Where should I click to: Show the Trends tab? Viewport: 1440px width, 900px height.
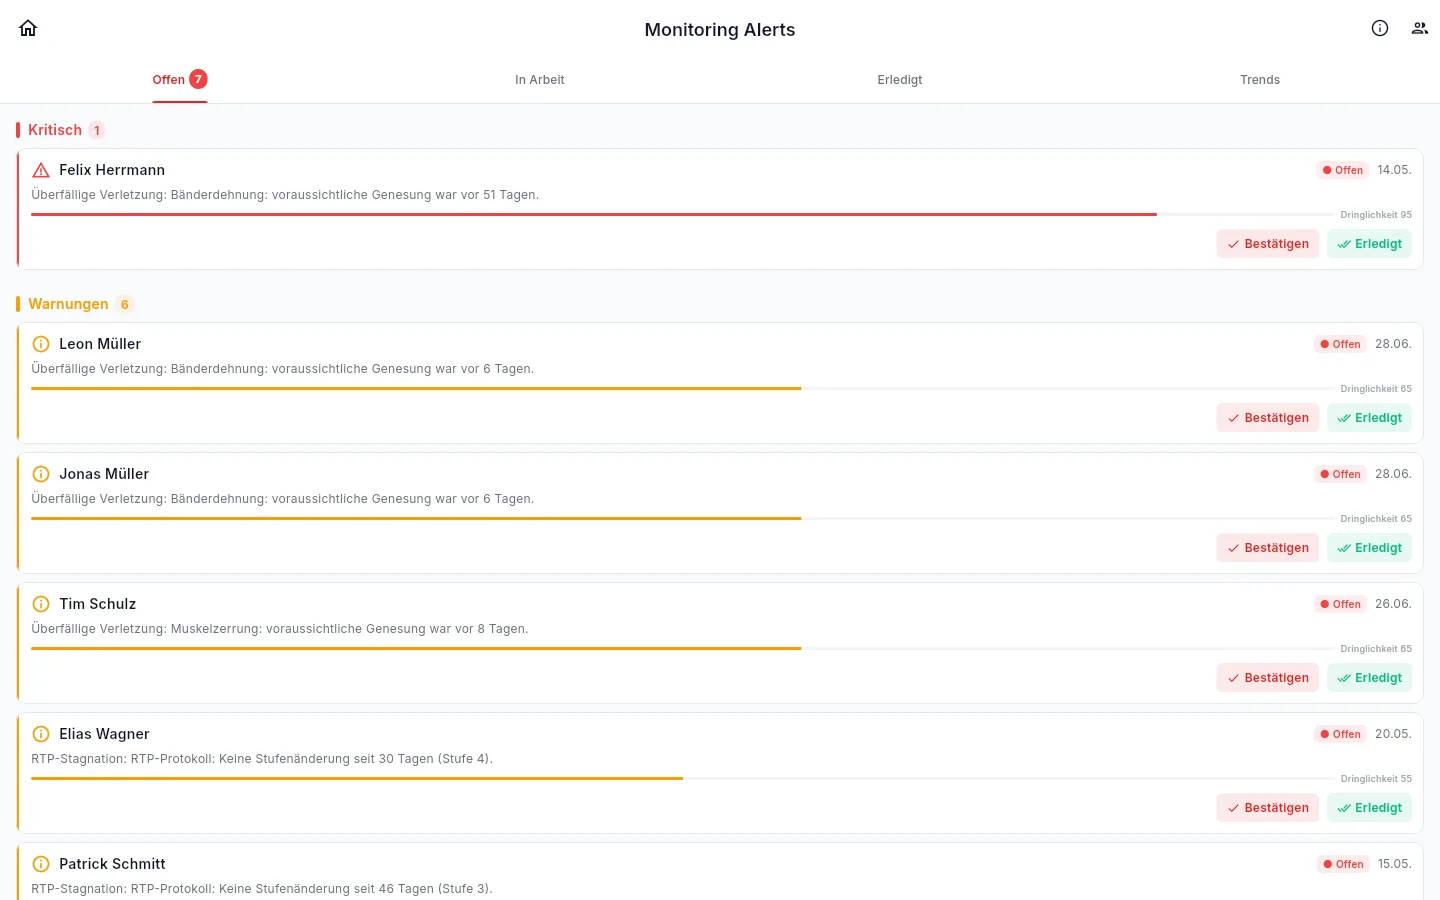pos(1260,80)
